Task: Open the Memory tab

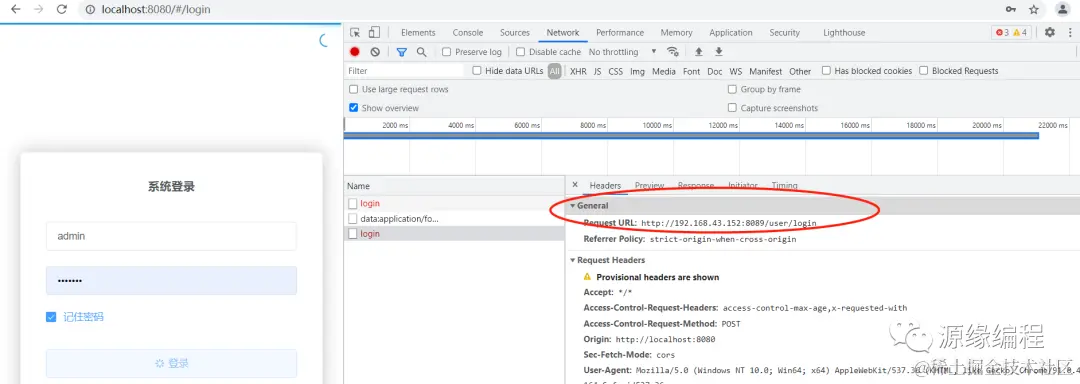Action: pyautogui.click(x=676, y=32)
